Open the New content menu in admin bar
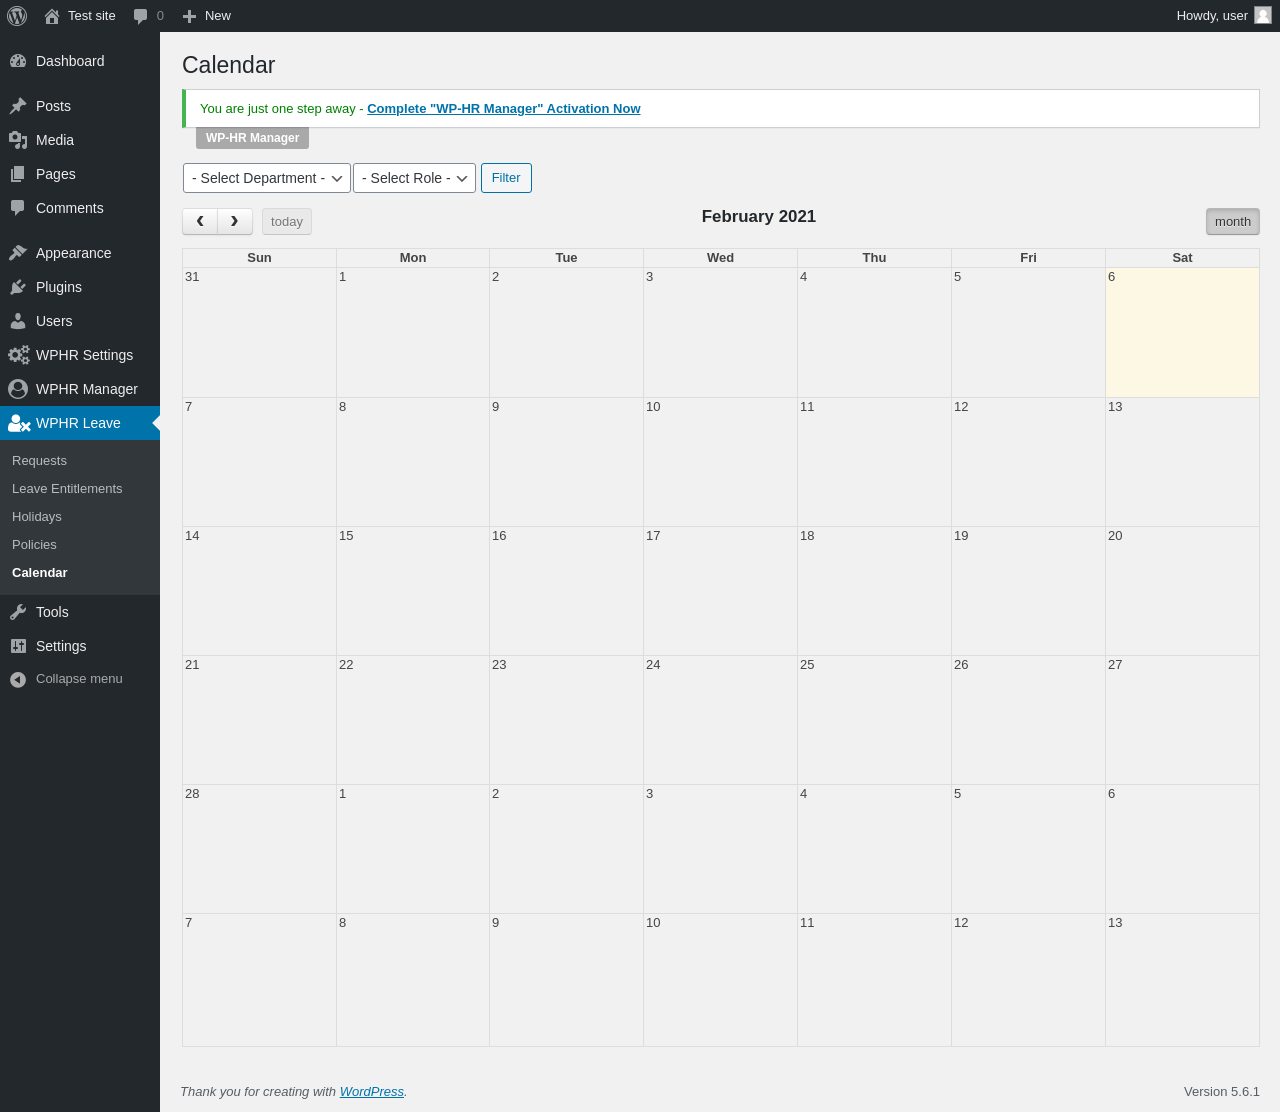The height and width of the screenshot is (1112, 1280). coord(206,16)
